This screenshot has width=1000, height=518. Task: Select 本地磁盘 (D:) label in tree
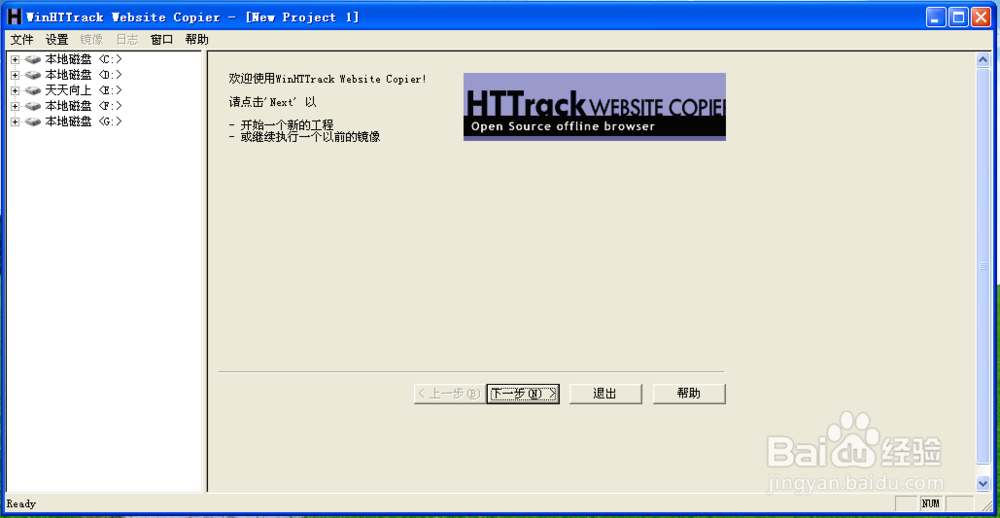pos(83,75)
